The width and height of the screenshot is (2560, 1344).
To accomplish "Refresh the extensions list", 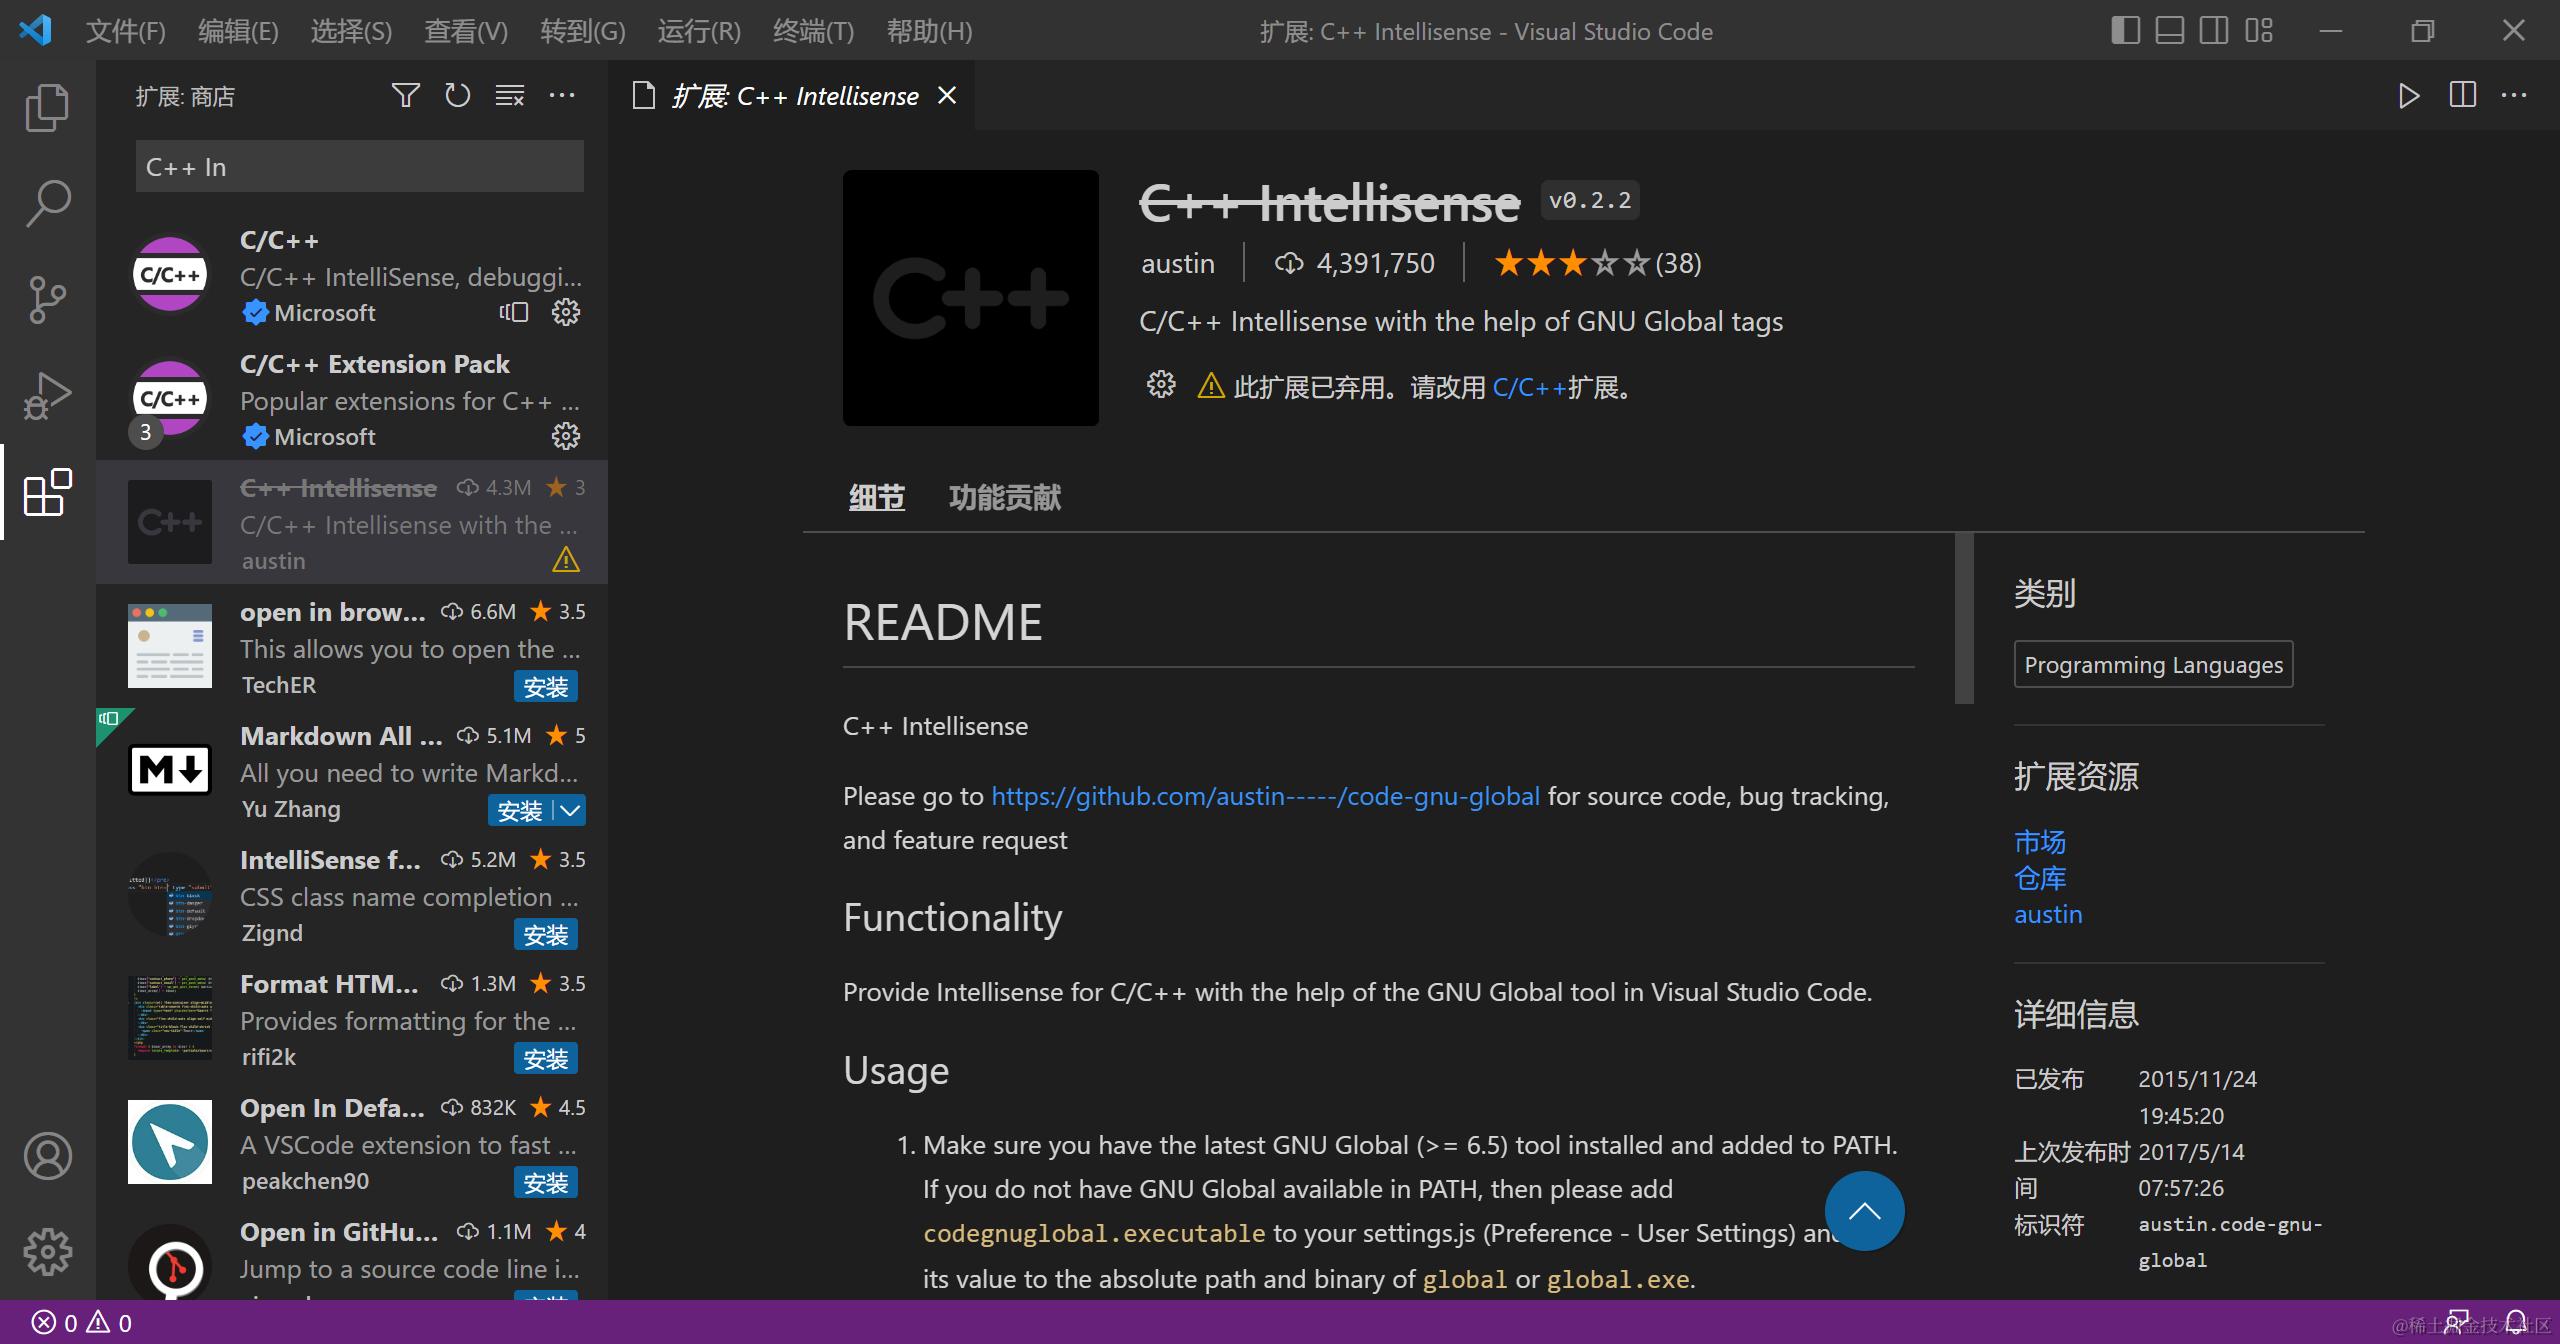I will click(457, 95).
